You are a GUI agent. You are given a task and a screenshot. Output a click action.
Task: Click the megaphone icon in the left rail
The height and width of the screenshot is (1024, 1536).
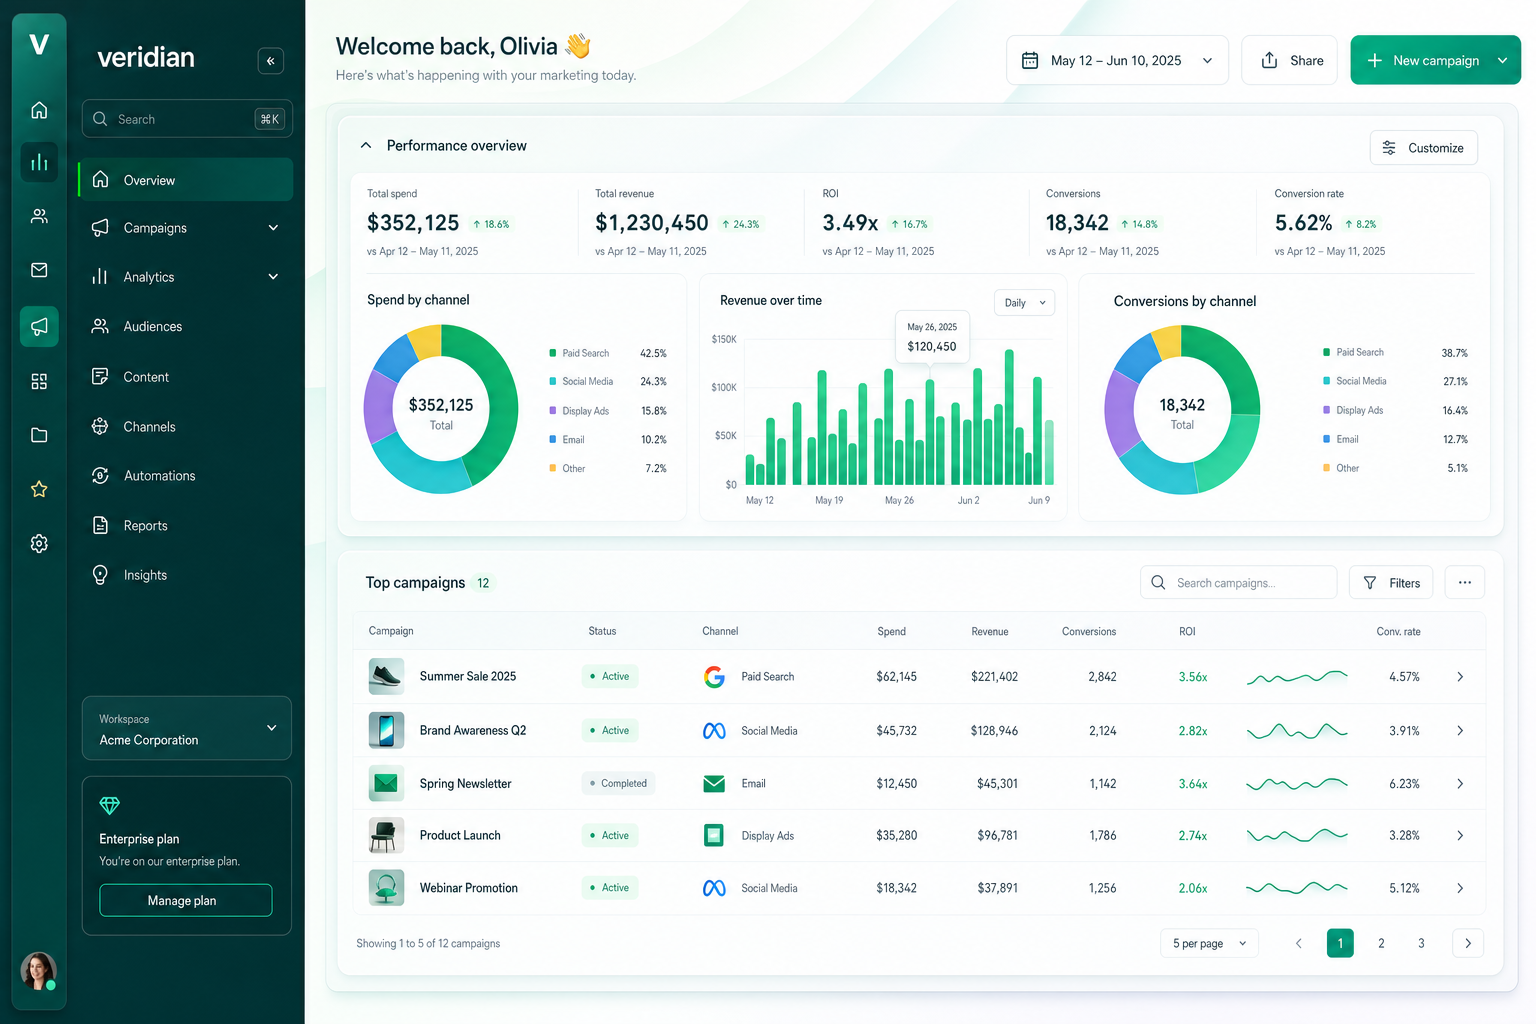(x=39, y=326)
